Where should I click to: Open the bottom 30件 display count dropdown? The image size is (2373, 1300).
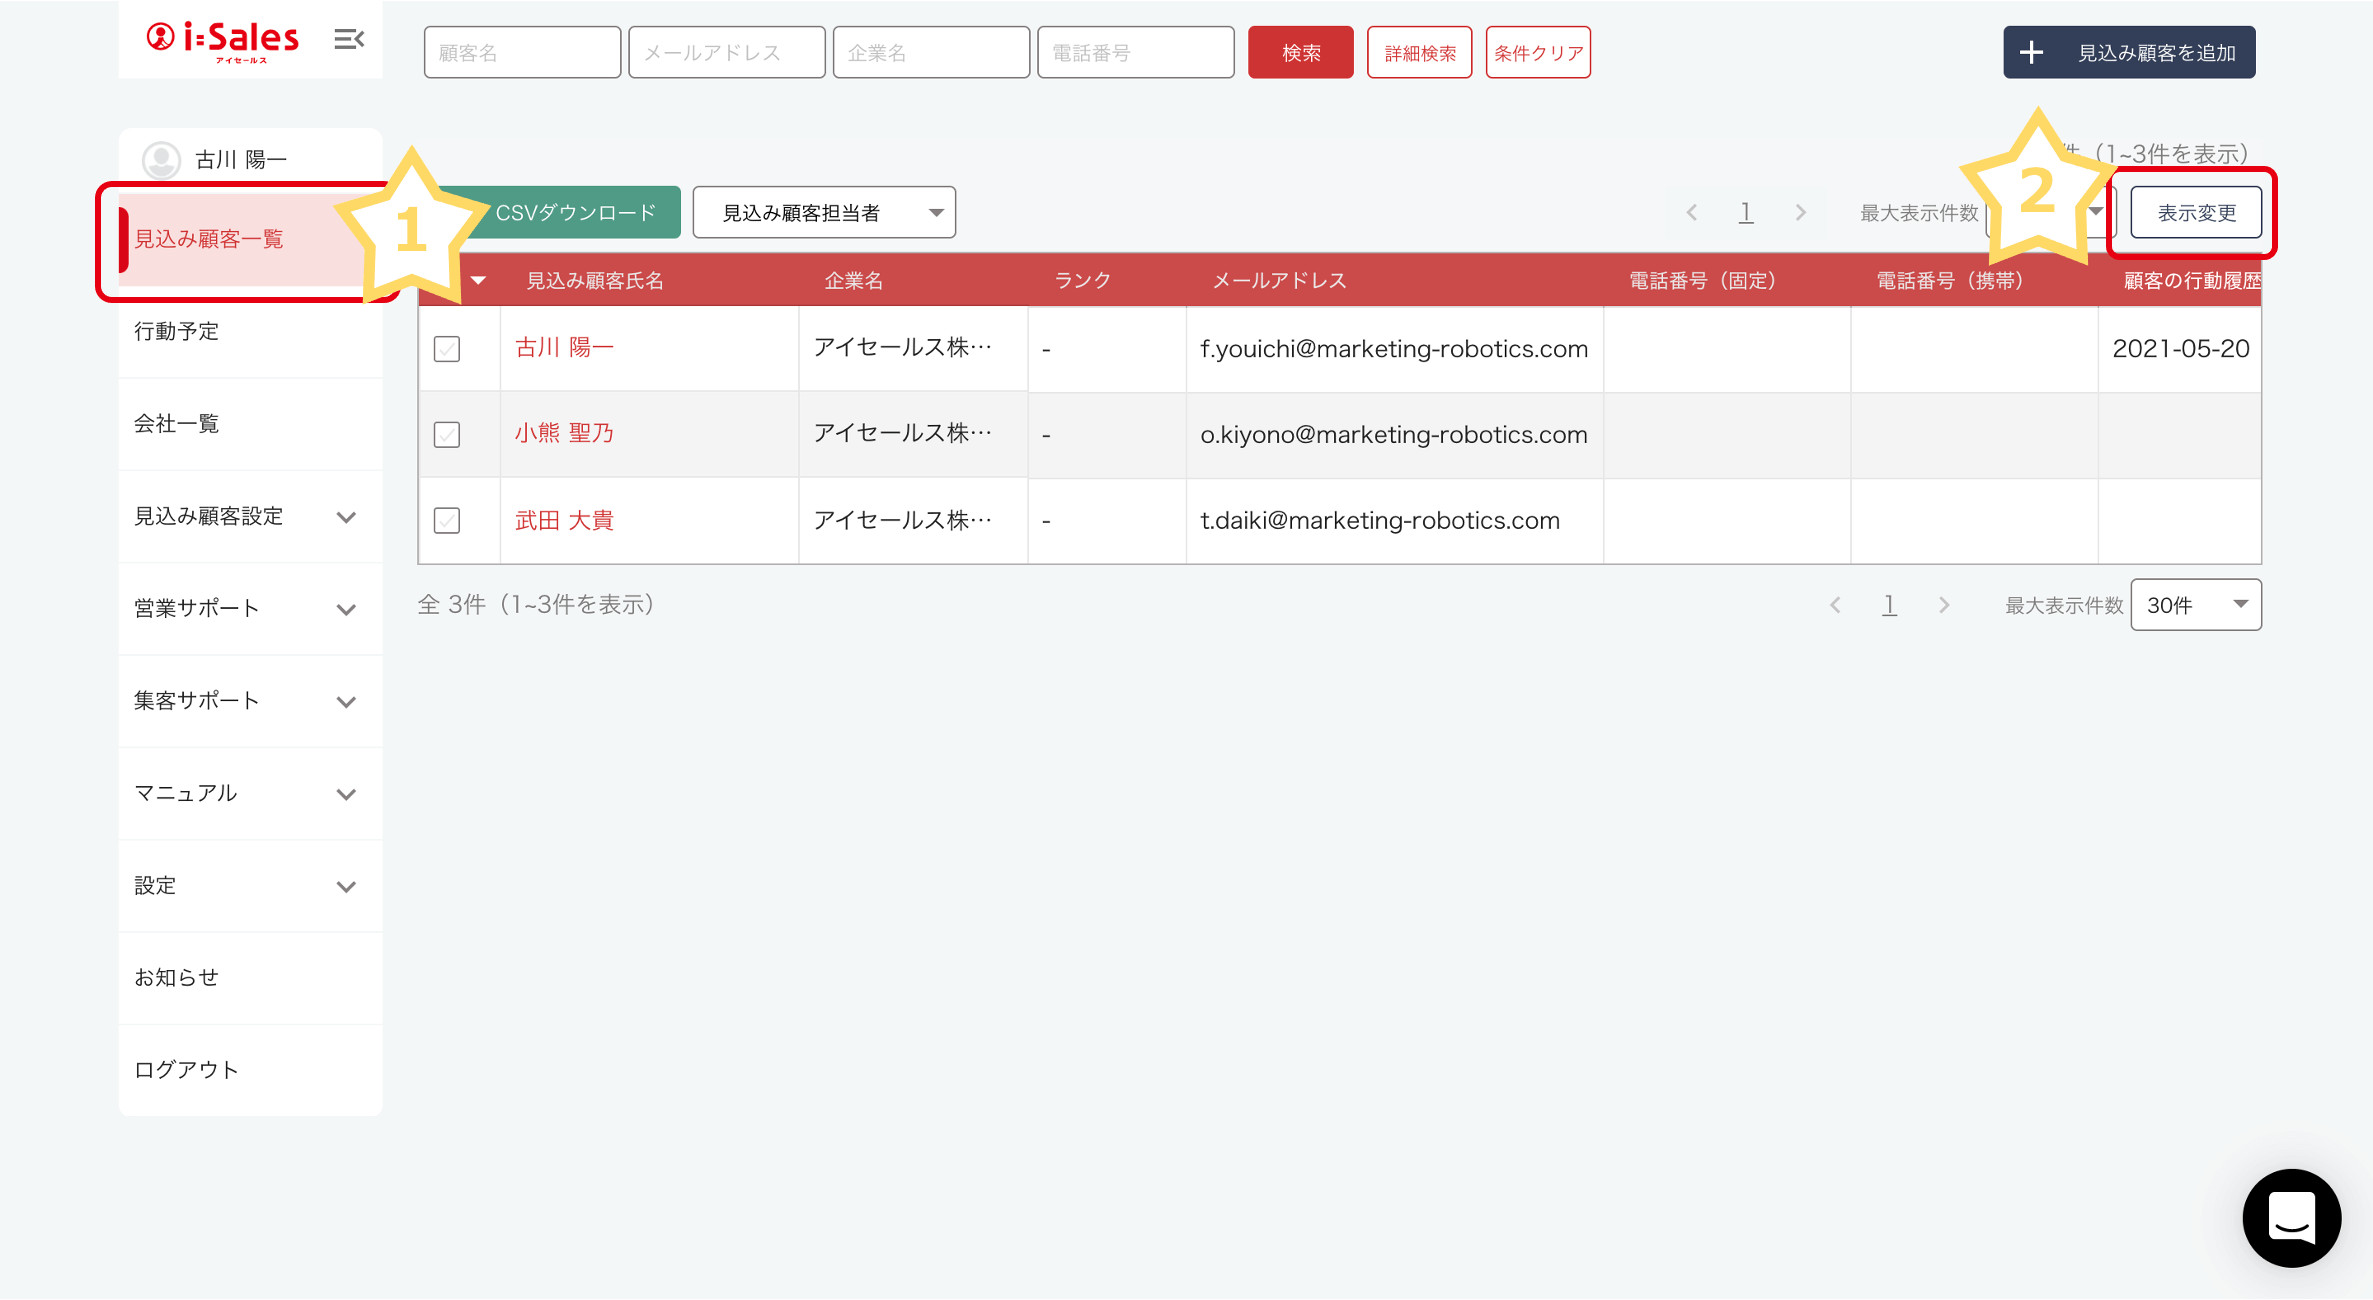point(2196,605)
